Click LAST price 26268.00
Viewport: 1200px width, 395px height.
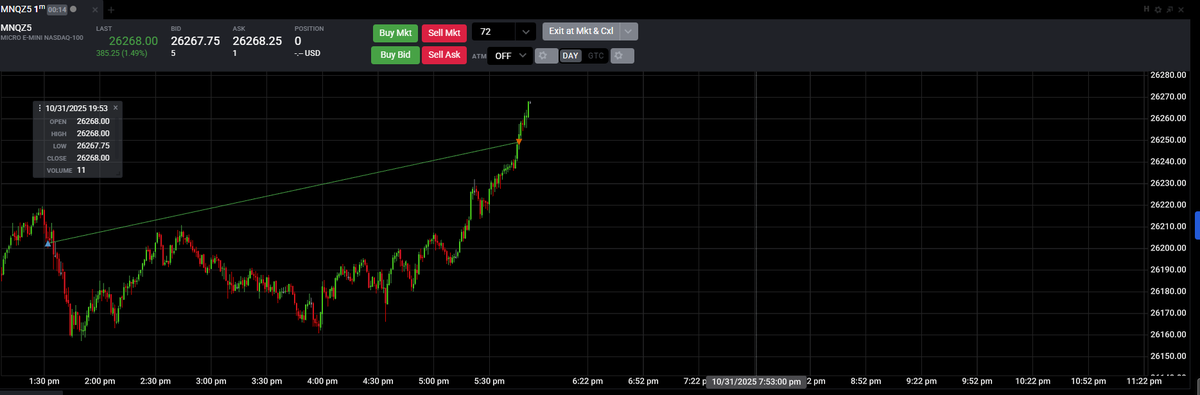[133, 41]
